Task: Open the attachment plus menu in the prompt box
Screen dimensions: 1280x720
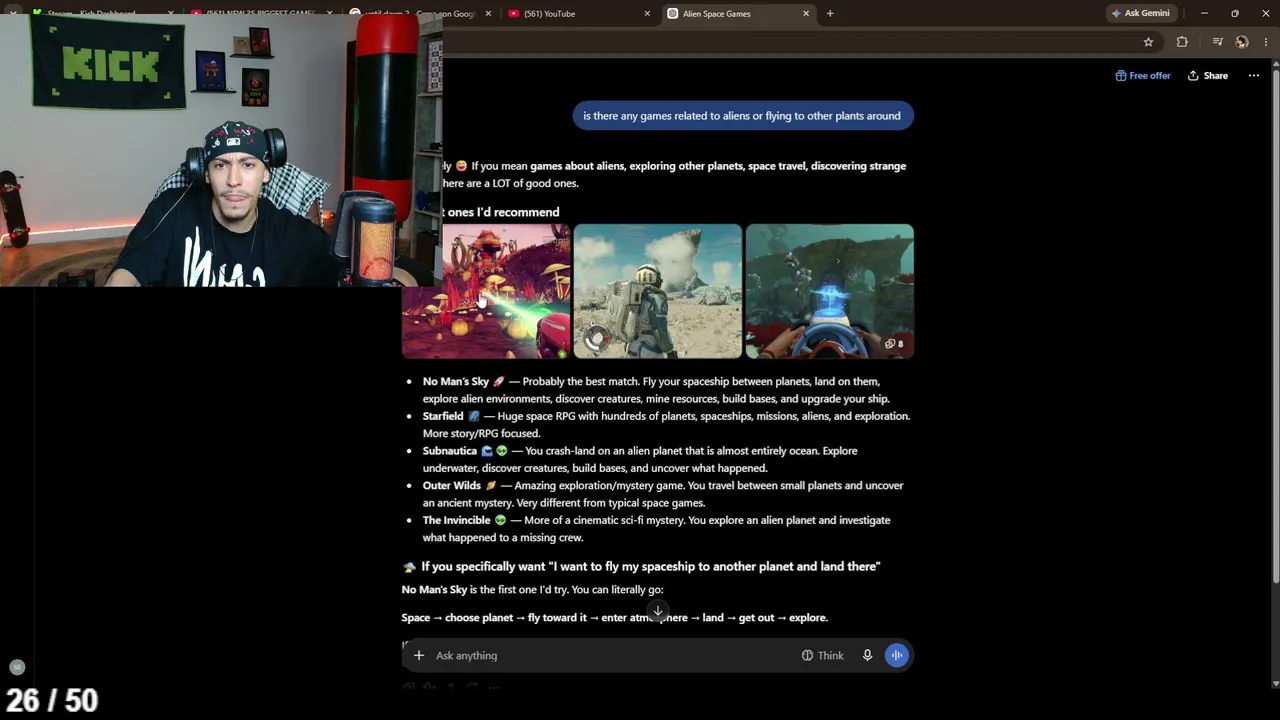Action: point(419,655)
